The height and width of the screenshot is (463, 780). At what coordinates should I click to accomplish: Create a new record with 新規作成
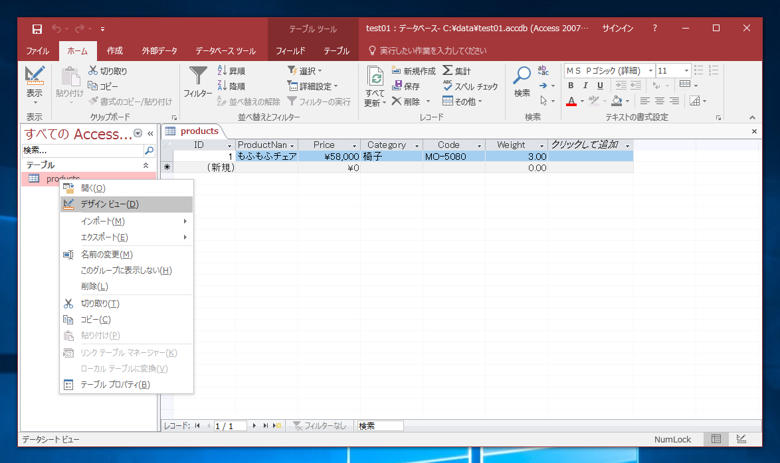tap(414, 71)
